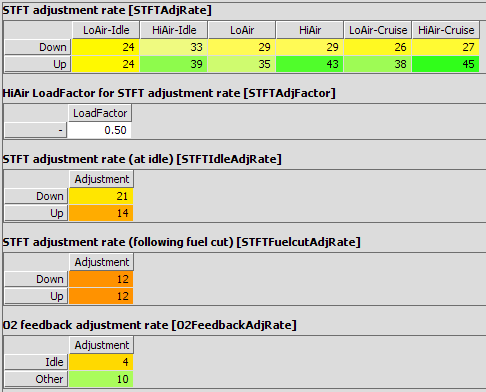
Task: Select the LoAir-Idle column header
Action: (106, 30)
